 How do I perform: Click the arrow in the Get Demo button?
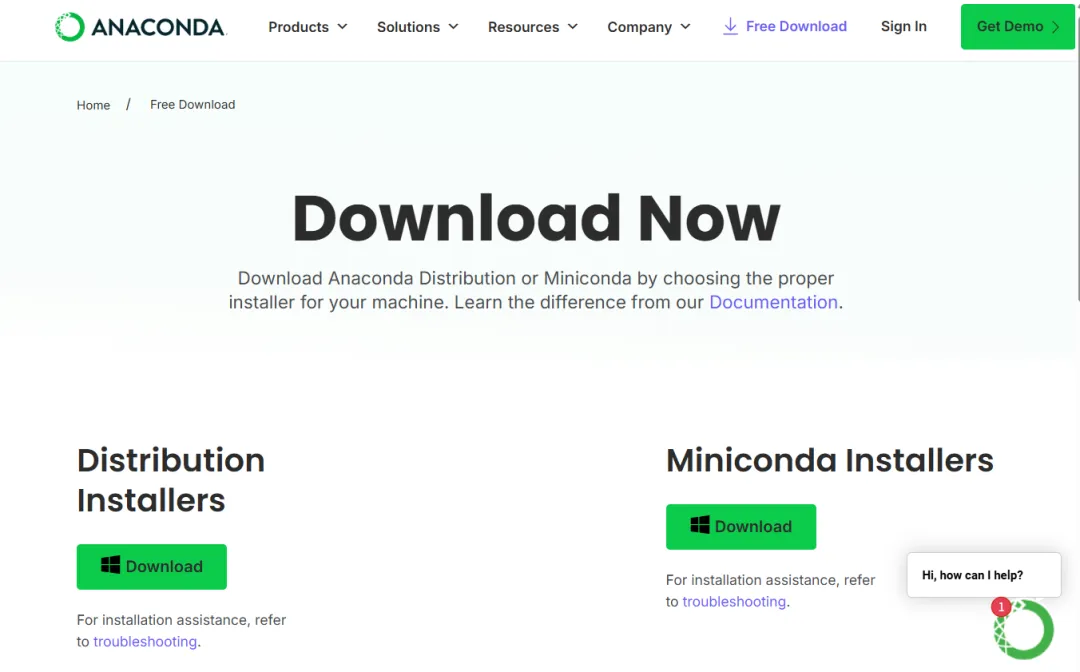(x=1055, y=27)
